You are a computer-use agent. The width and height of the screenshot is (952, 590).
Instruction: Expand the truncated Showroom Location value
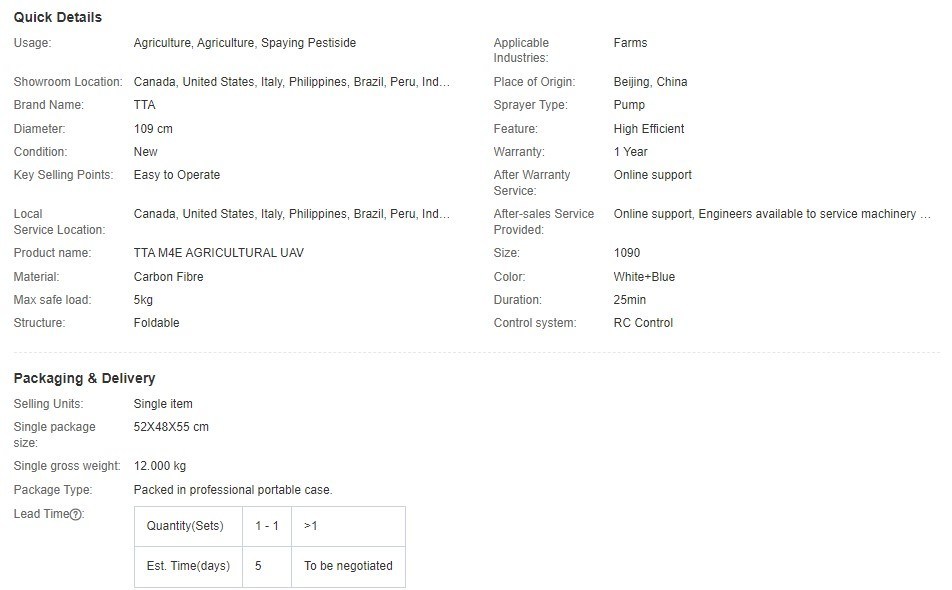click(291, 82)
